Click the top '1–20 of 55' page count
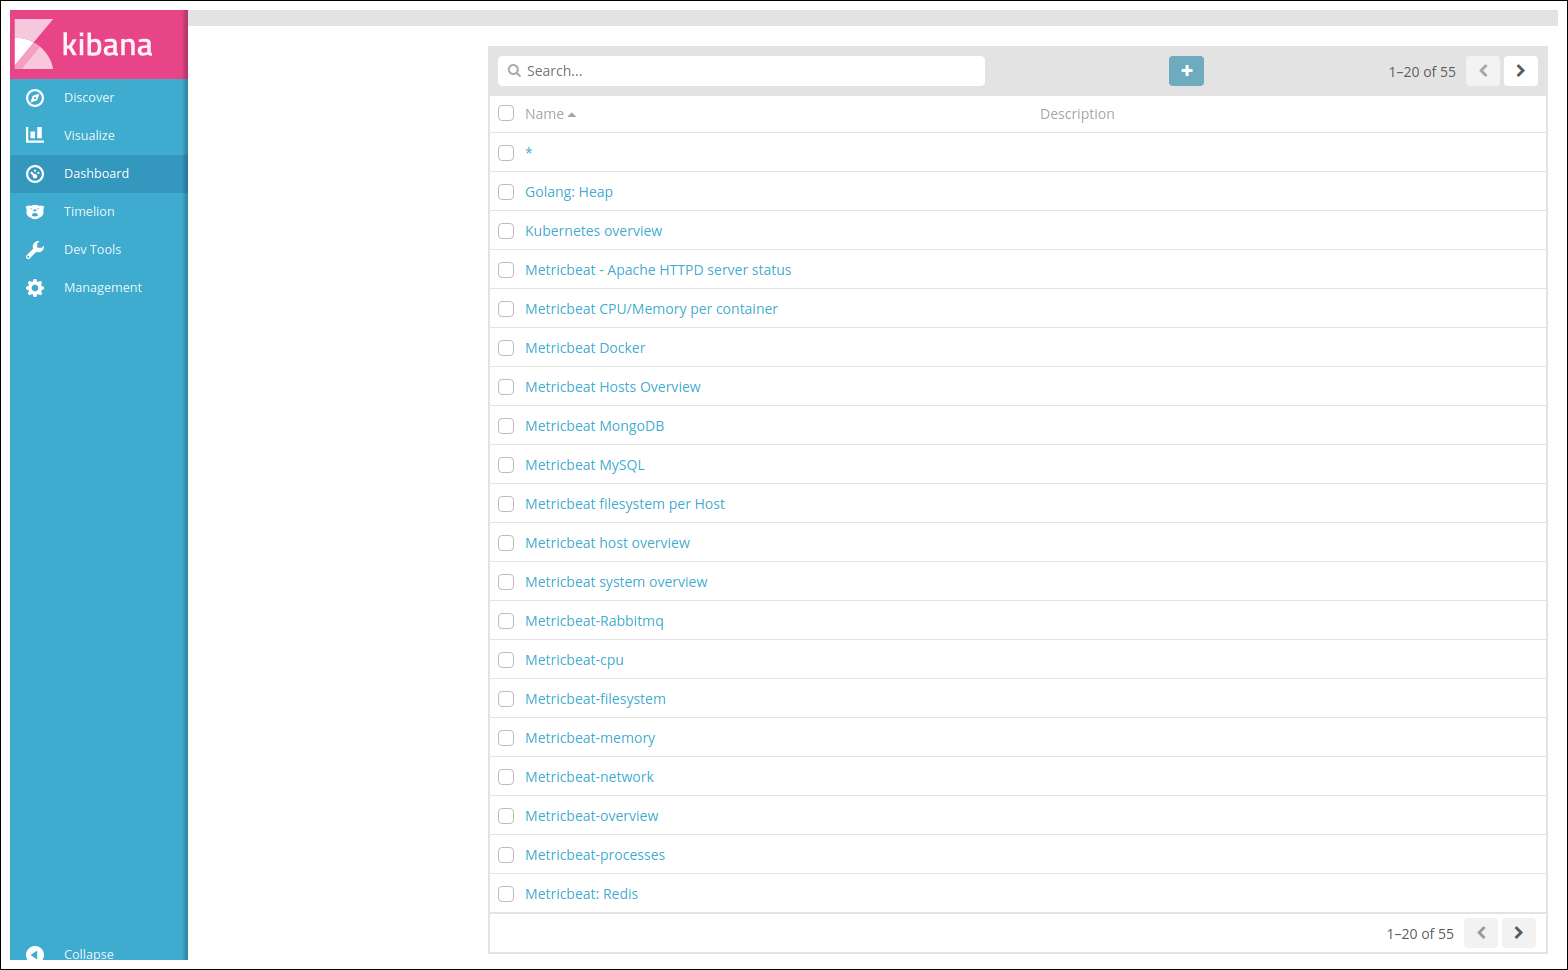Image resolution: width=1568 pixels, height=970 pixels. click(x=1422, y=72)
